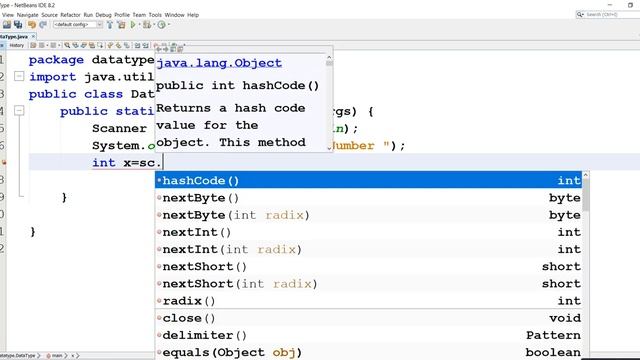Click the Clean and Build Project icon
The height and width of the screenshot is (360, 640).
click(x=121, y=24)
